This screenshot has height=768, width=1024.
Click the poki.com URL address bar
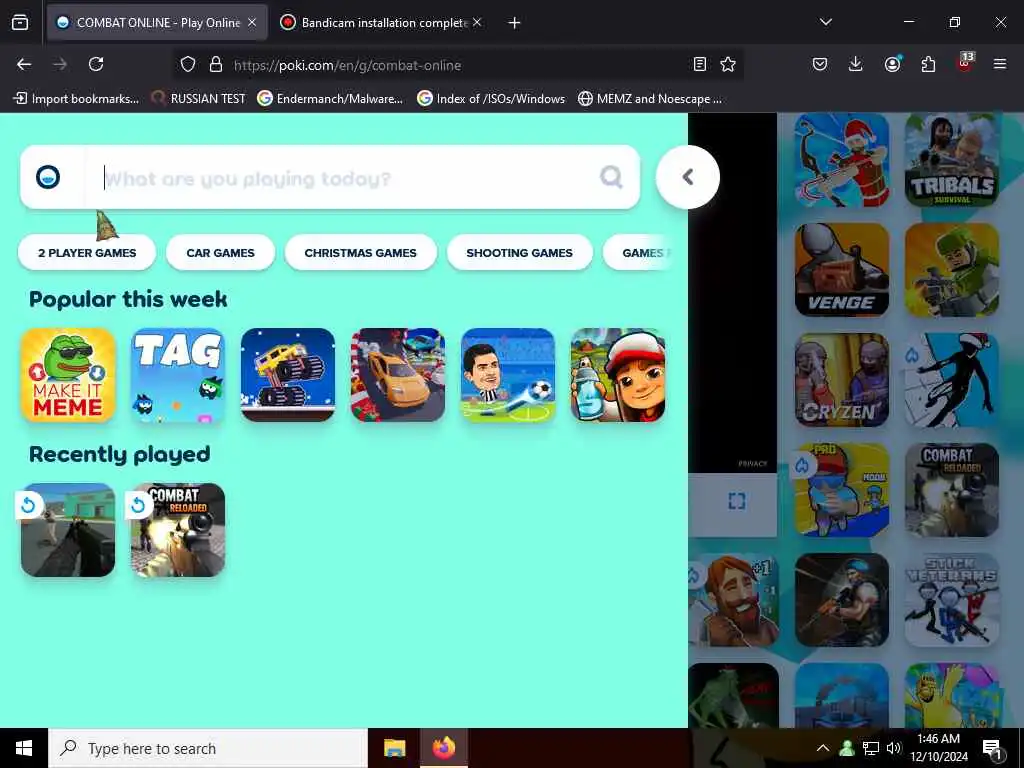457,65
